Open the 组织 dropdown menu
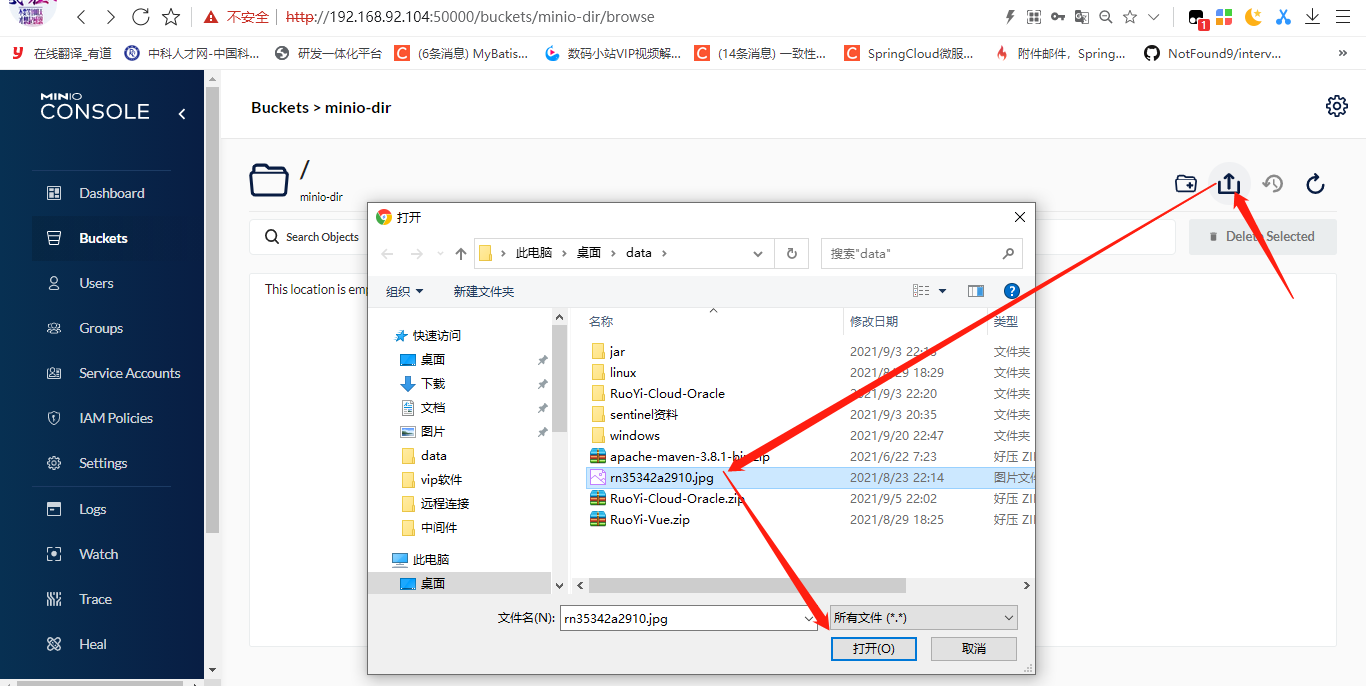Screen dimensions: 1366x686 [x=404, y=291]
